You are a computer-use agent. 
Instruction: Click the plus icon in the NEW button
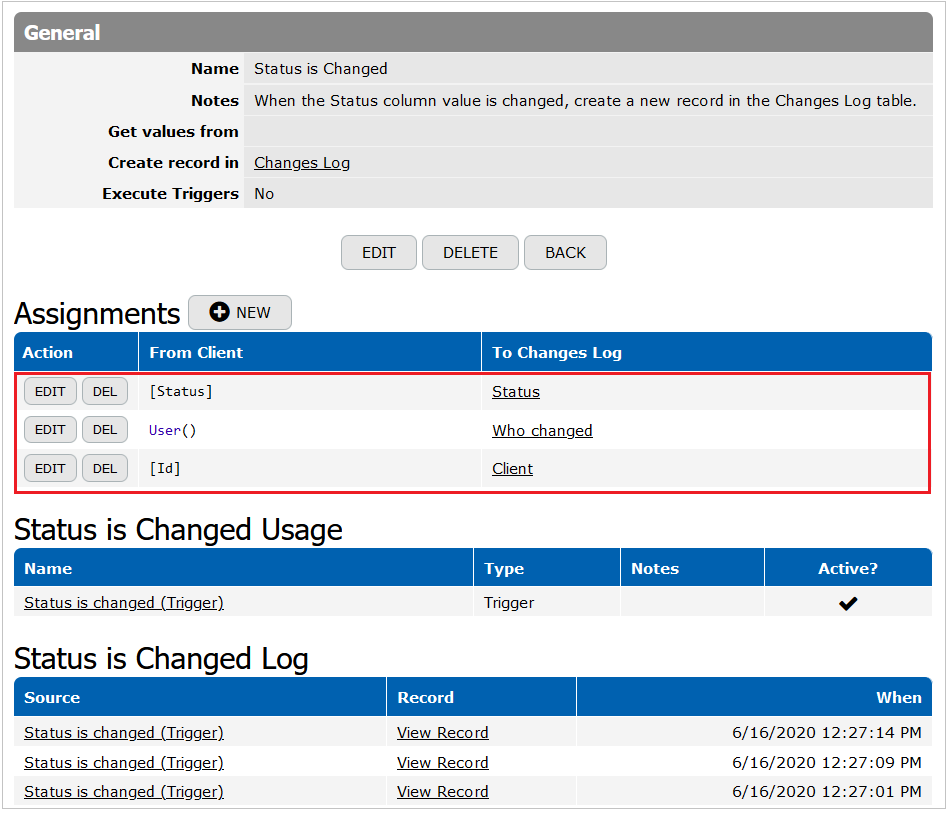[x=219, y=312]
